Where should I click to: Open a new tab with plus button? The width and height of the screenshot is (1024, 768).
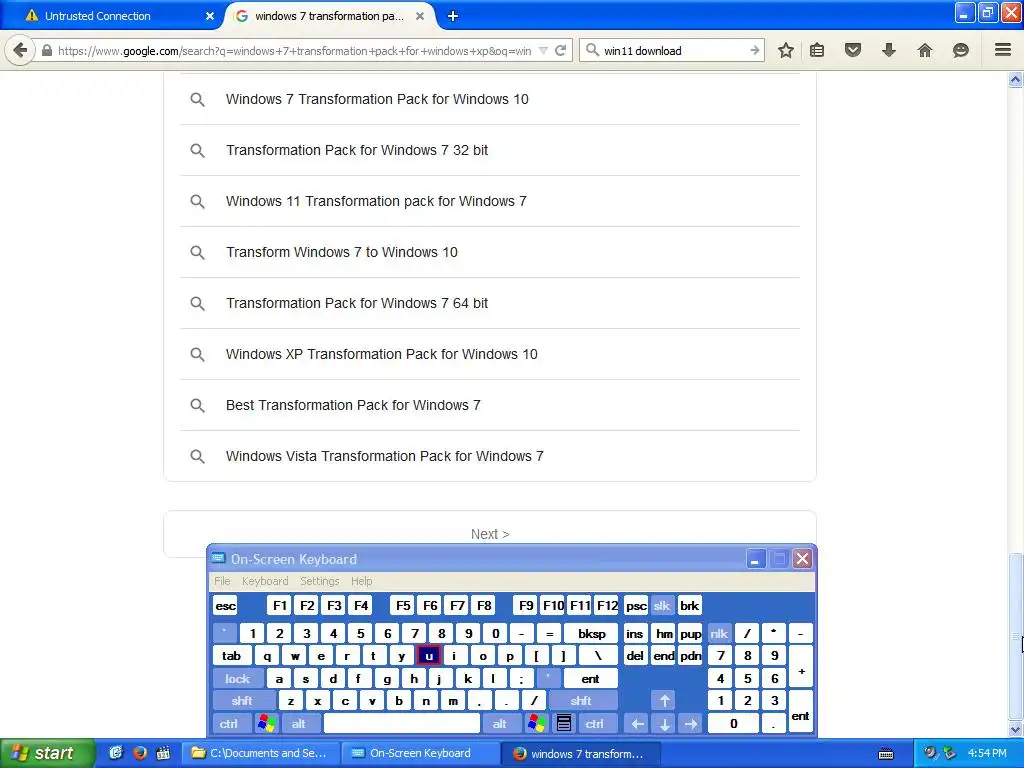pos(453,16)
